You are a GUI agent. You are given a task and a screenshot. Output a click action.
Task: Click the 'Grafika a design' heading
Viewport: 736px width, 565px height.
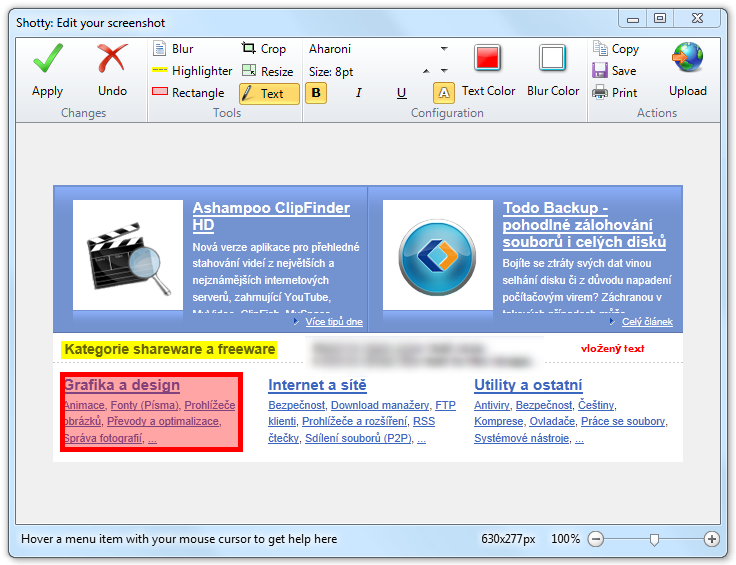(122, 385)
